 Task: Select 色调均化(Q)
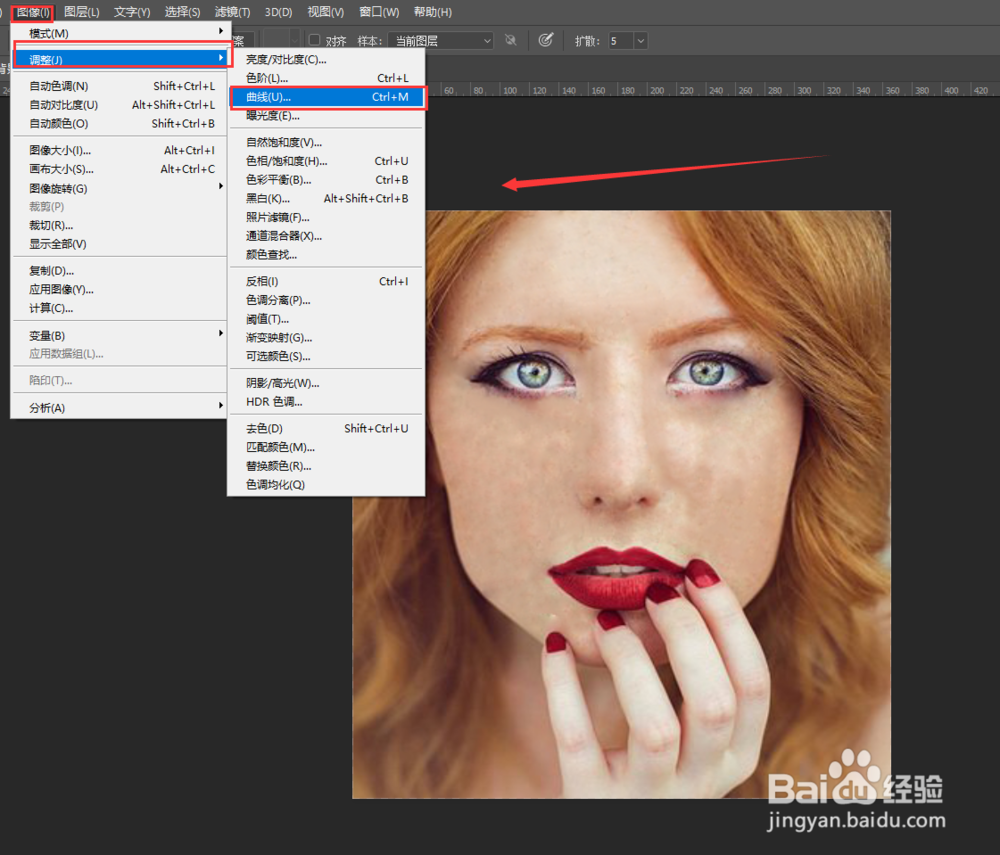tap(327, 485)
